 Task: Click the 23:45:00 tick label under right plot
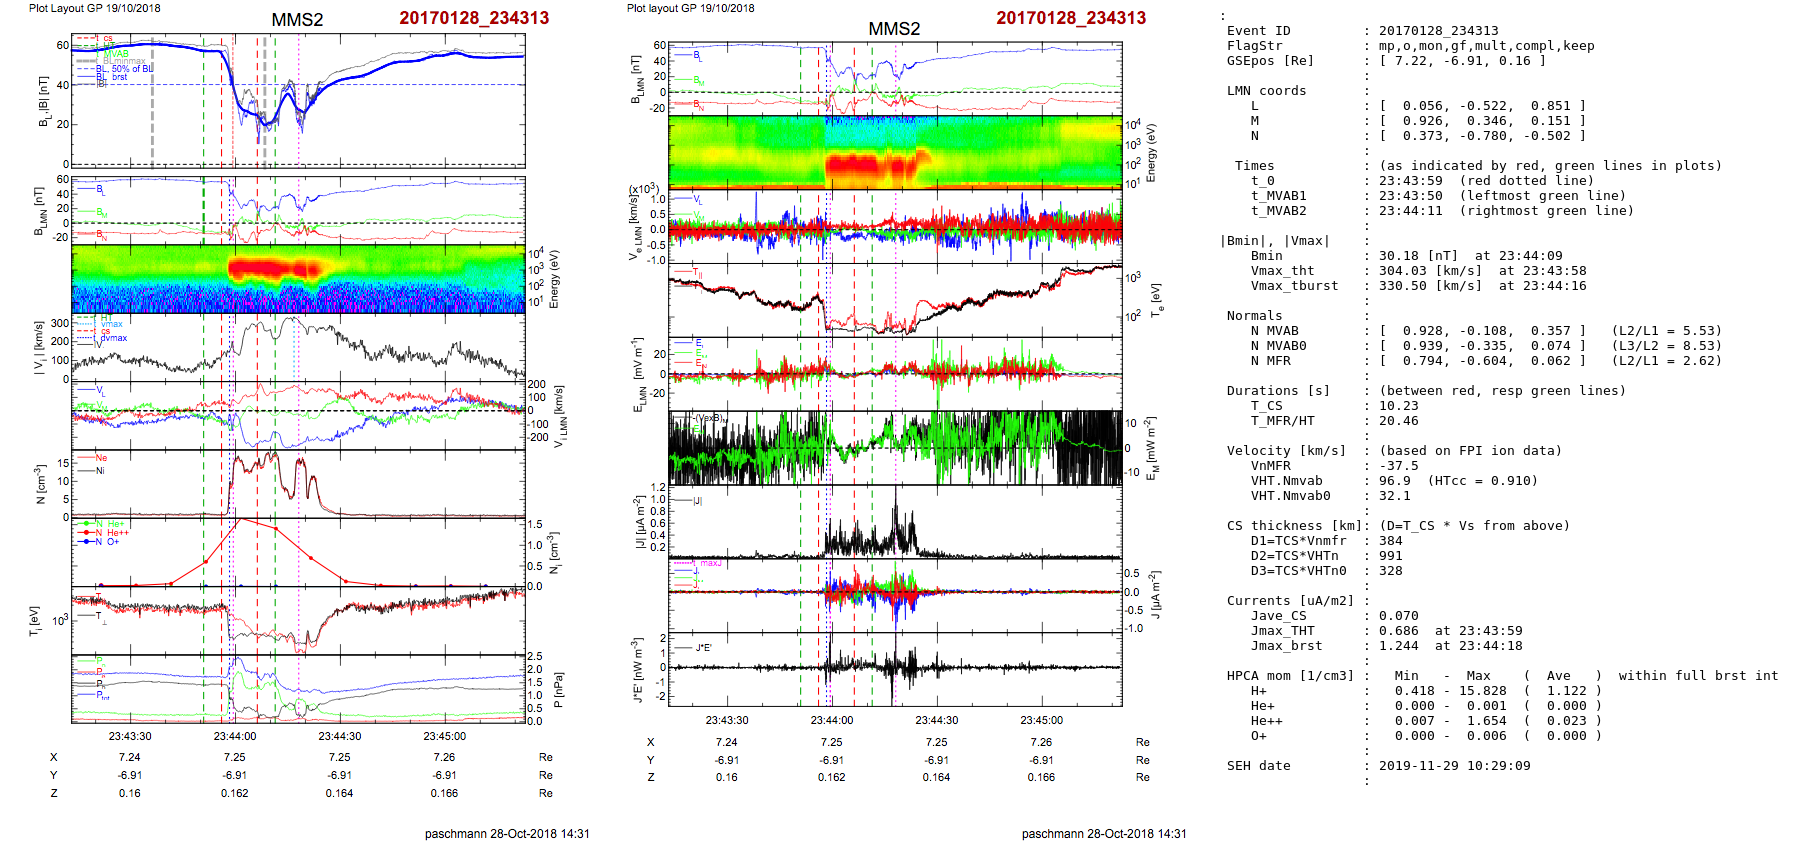(x=1041, y=720)
